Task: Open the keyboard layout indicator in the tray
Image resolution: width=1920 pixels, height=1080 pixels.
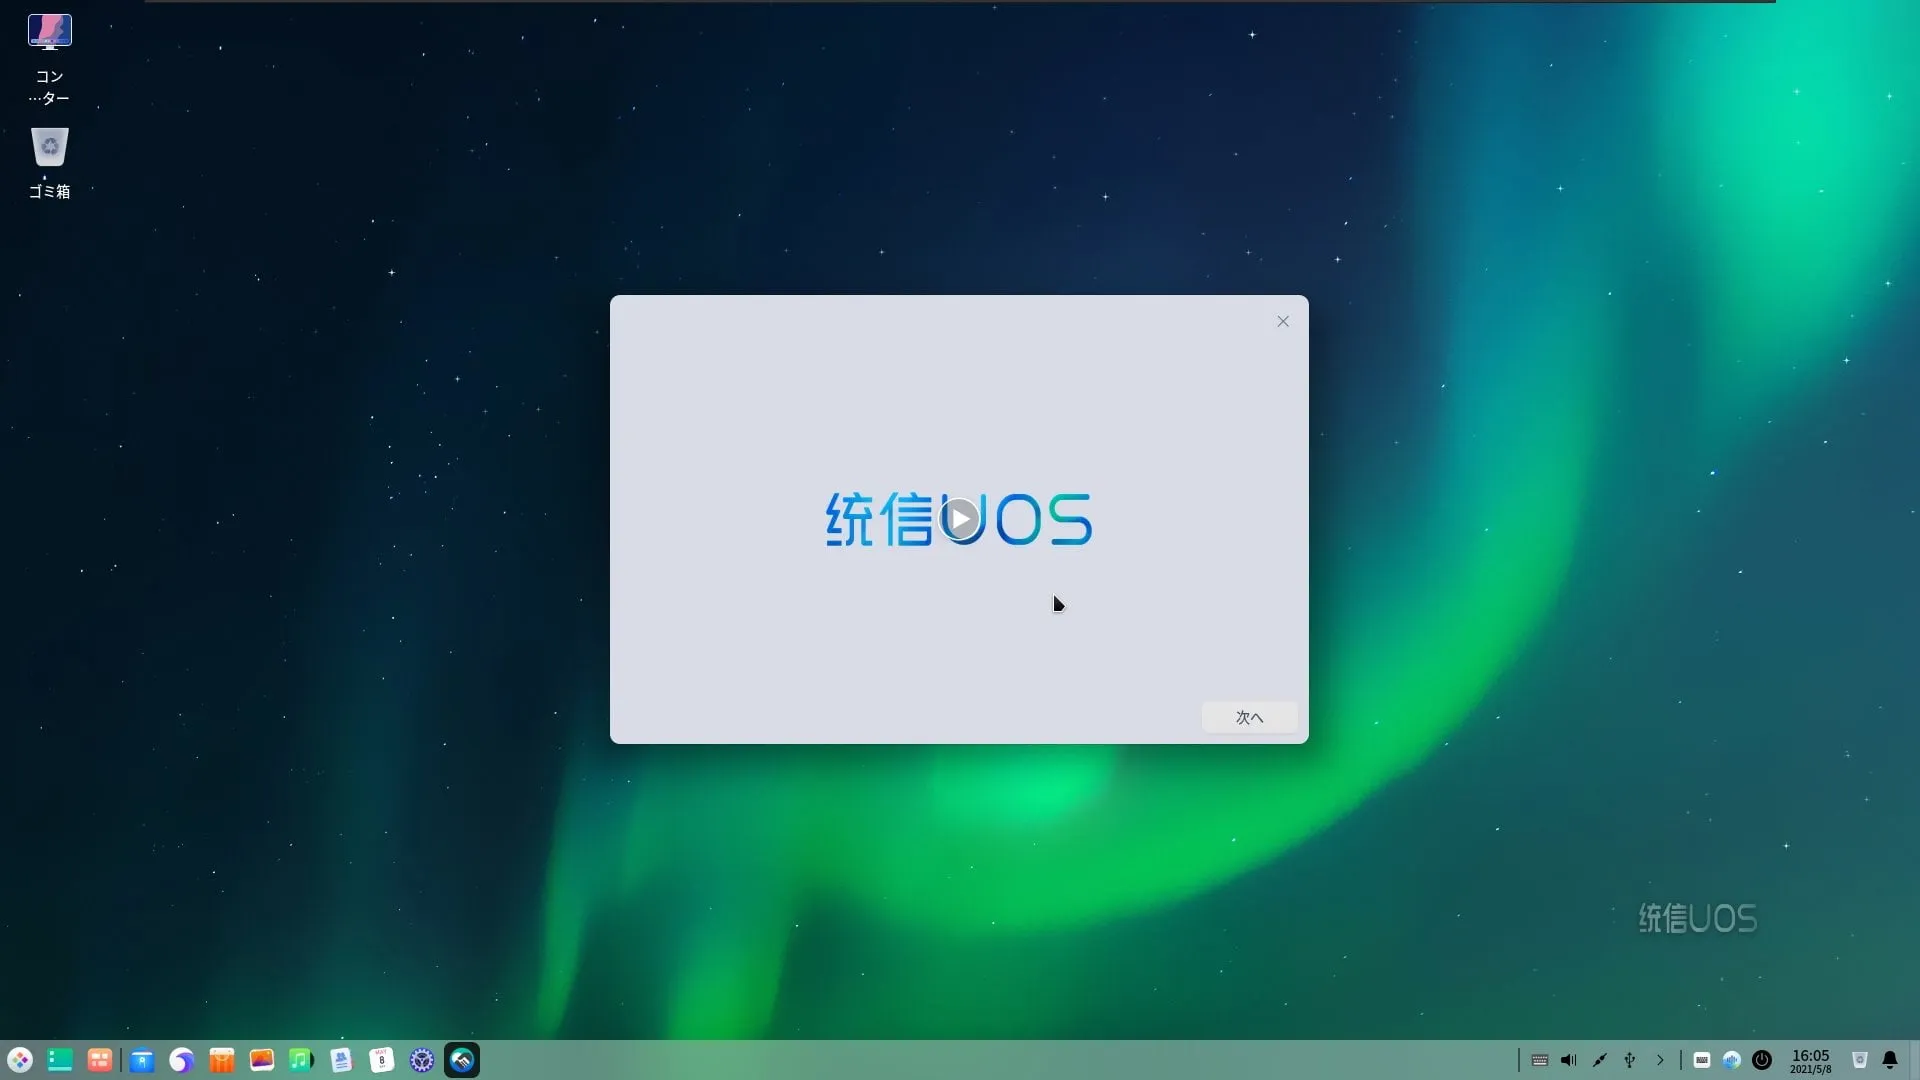Action: (x=1538, y=1060)
